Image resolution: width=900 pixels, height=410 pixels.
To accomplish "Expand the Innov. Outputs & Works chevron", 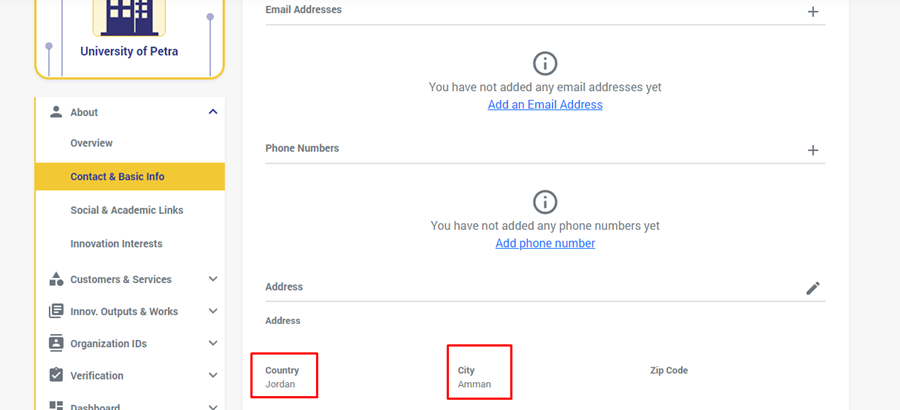I will pos(213,311).
